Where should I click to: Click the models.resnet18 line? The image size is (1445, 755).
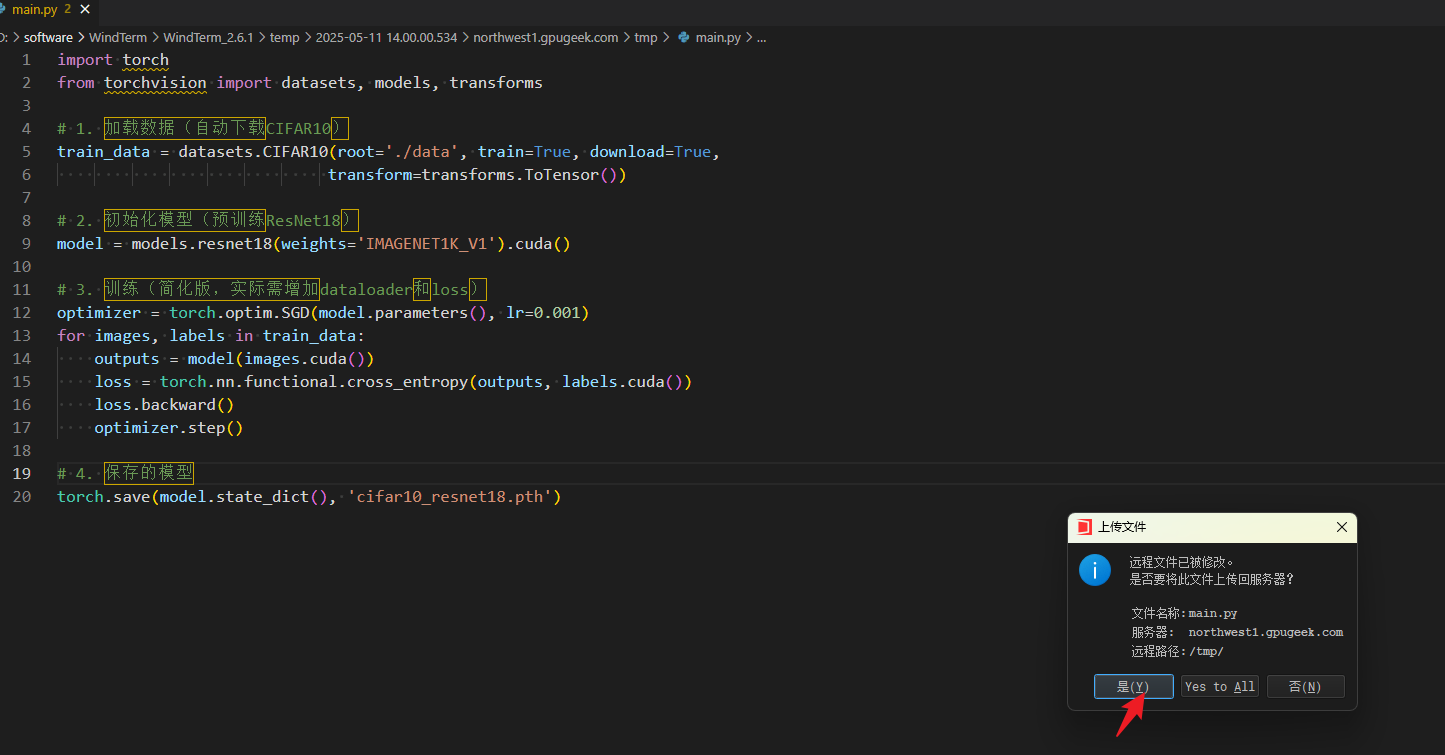pos(314,244)
